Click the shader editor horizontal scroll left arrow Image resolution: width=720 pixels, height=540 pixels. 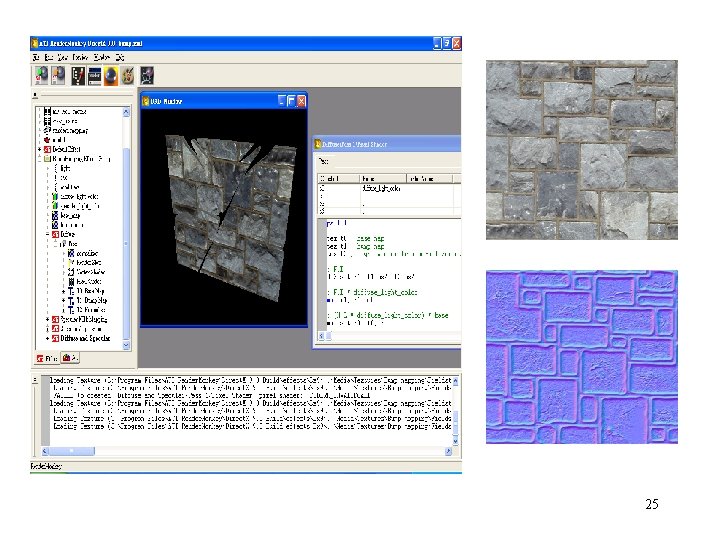click(x=321, y=336)
